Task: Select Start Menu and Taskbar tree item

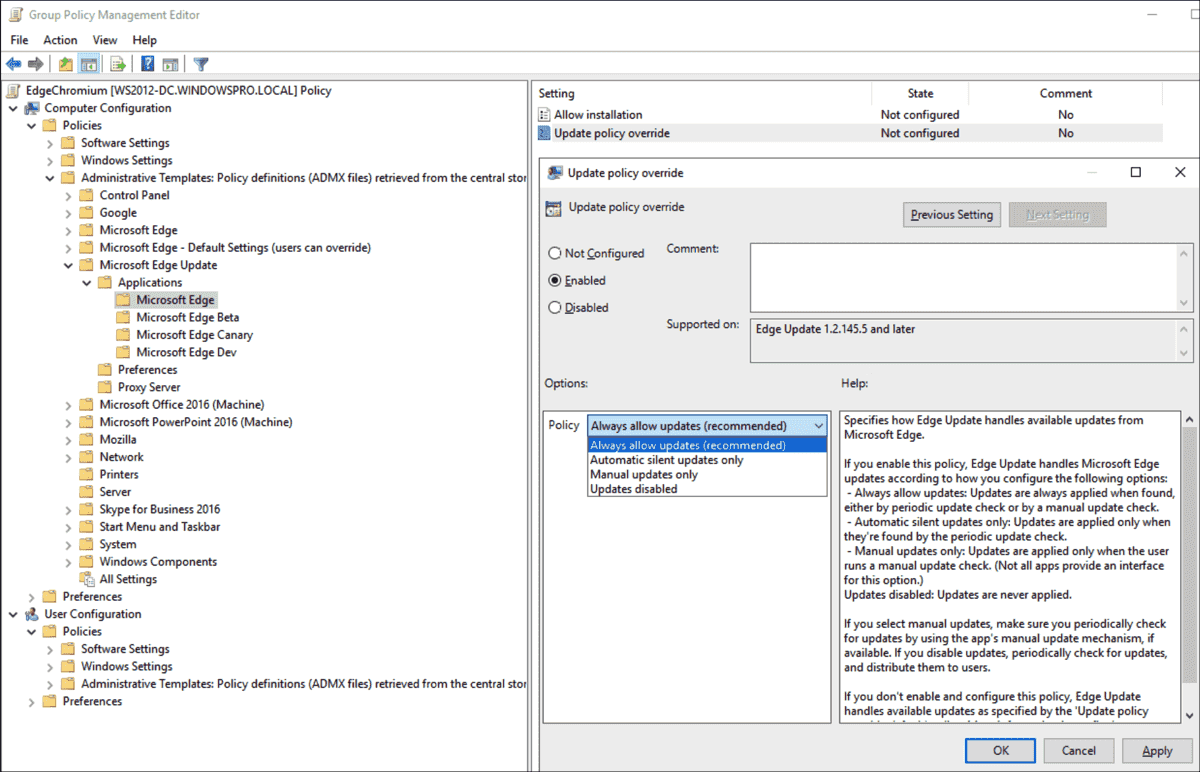Action: 159,527
